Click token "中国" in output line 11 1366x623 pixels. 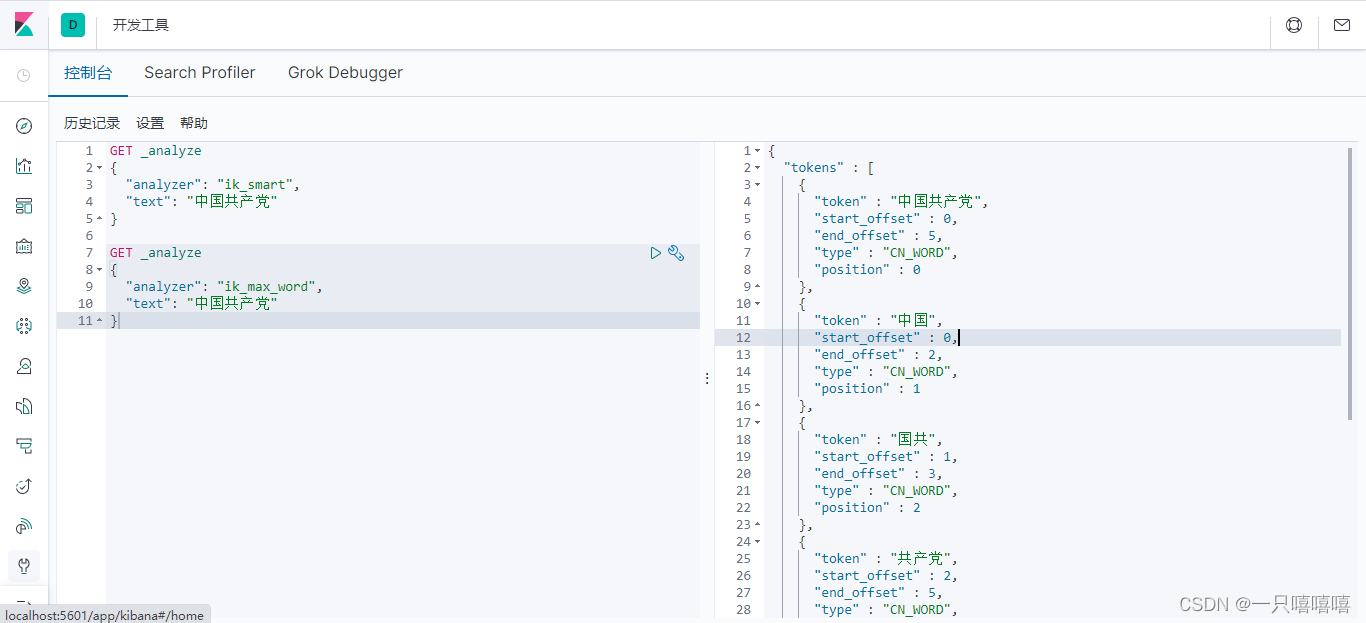[x=913, y=321]
